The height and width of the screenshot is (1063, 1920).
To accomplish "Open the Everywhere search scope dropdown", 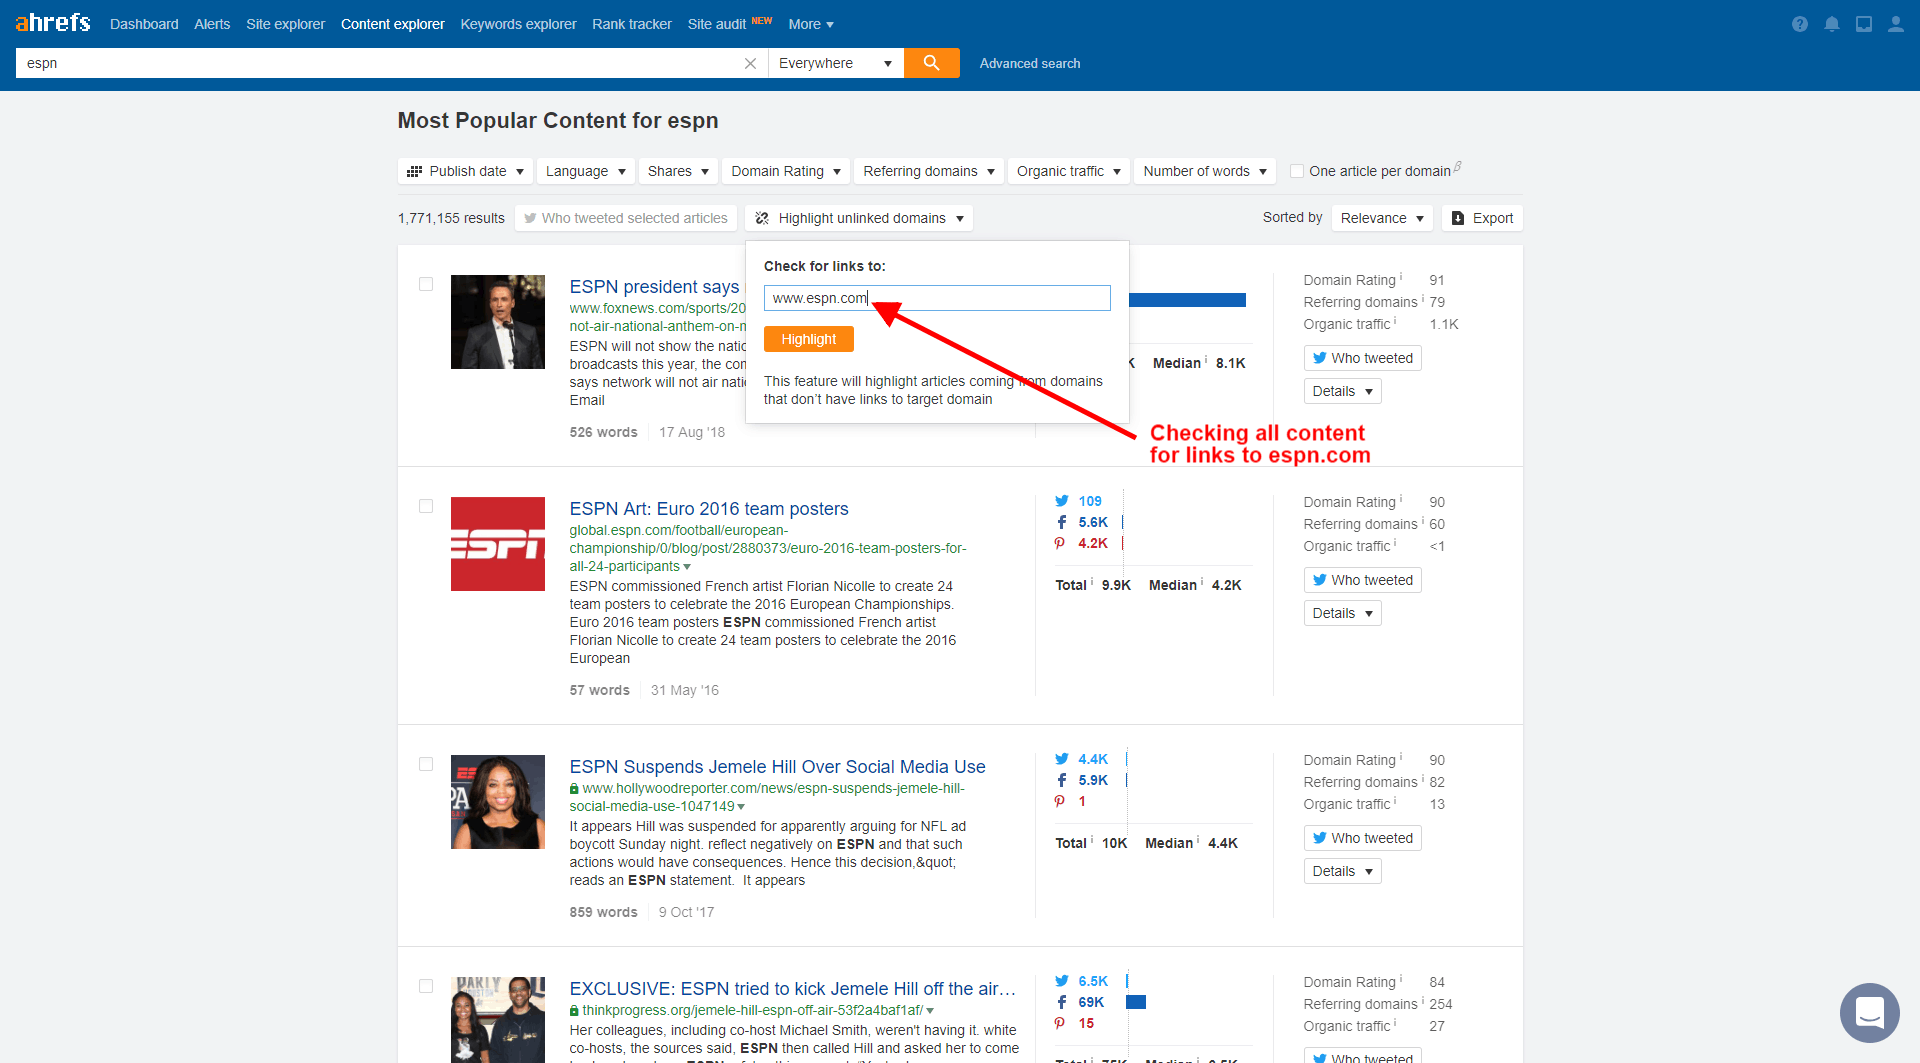I will tap(835, 63).
